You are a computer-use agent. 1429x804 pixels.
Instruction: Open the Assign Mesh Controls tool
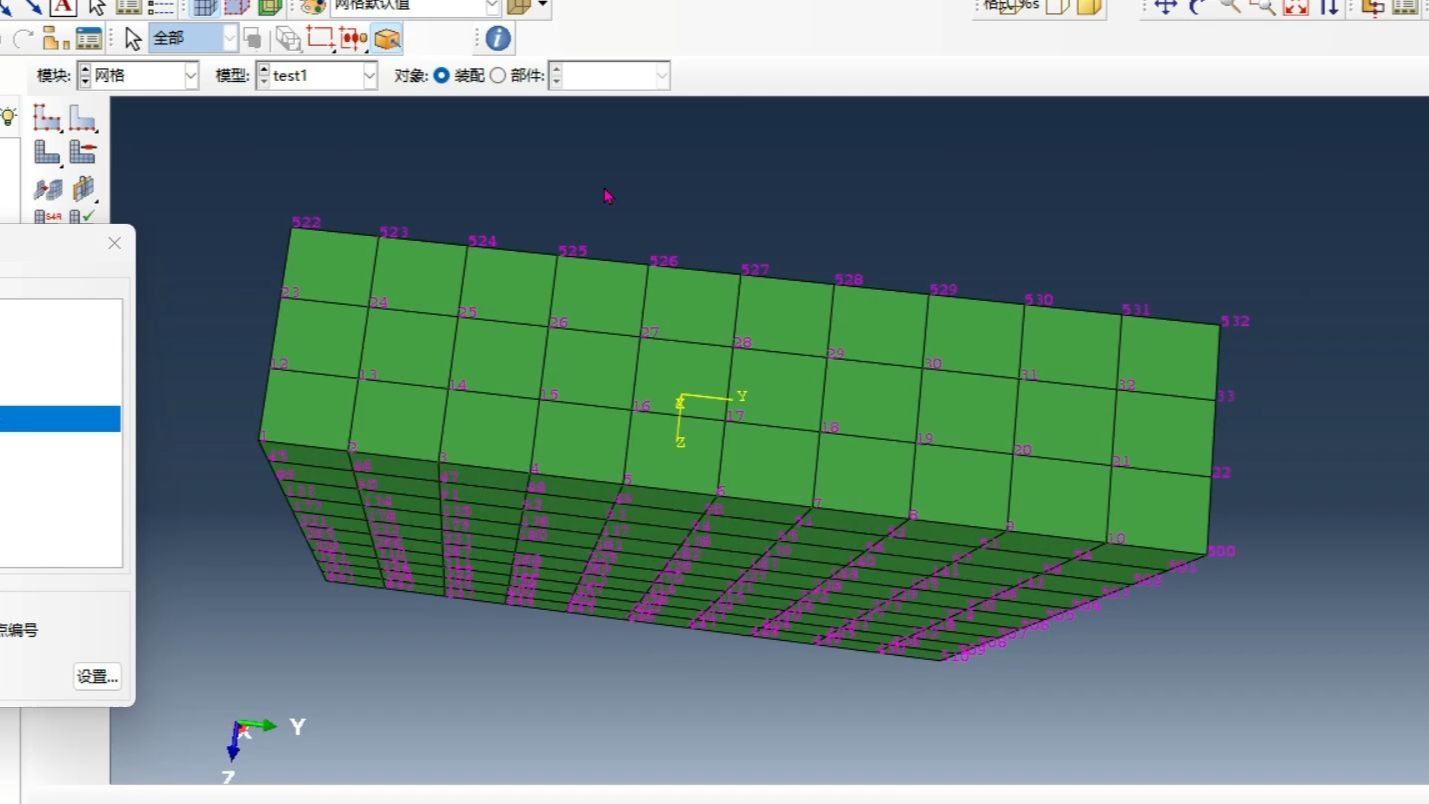[x=48, y=188]
